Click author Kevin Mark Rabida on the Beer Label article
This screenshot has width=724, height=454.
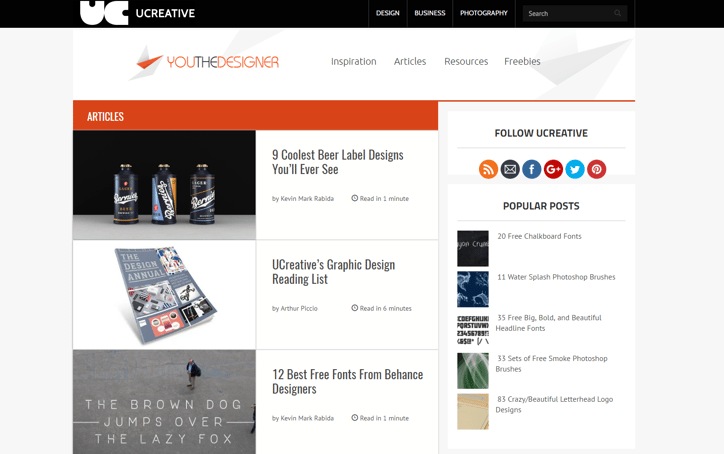[x=307, y=199]
